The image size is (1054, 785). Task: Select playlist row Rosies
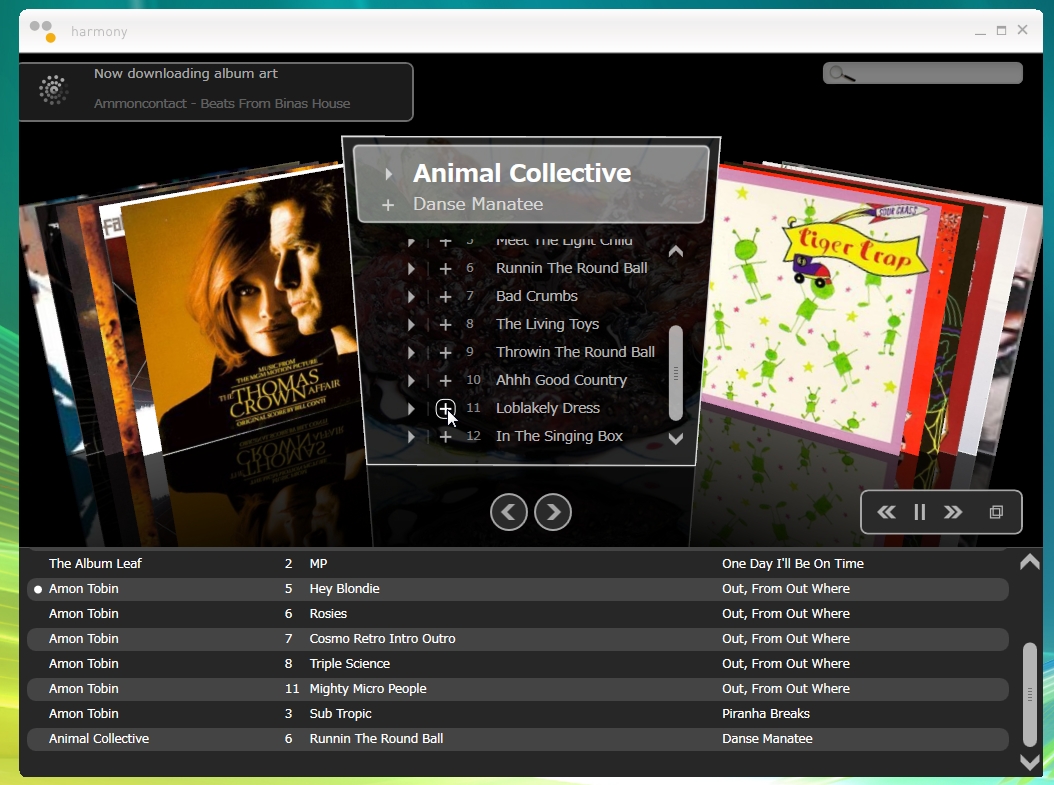pyautogui.click(x=518, y=614)
